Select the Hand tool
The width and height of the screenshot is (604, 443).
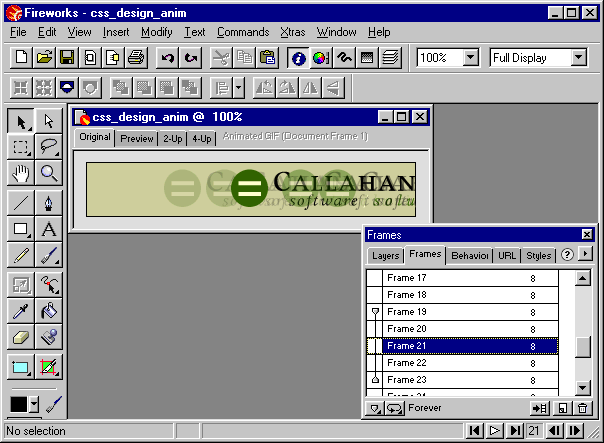click(x=21, y=173)
